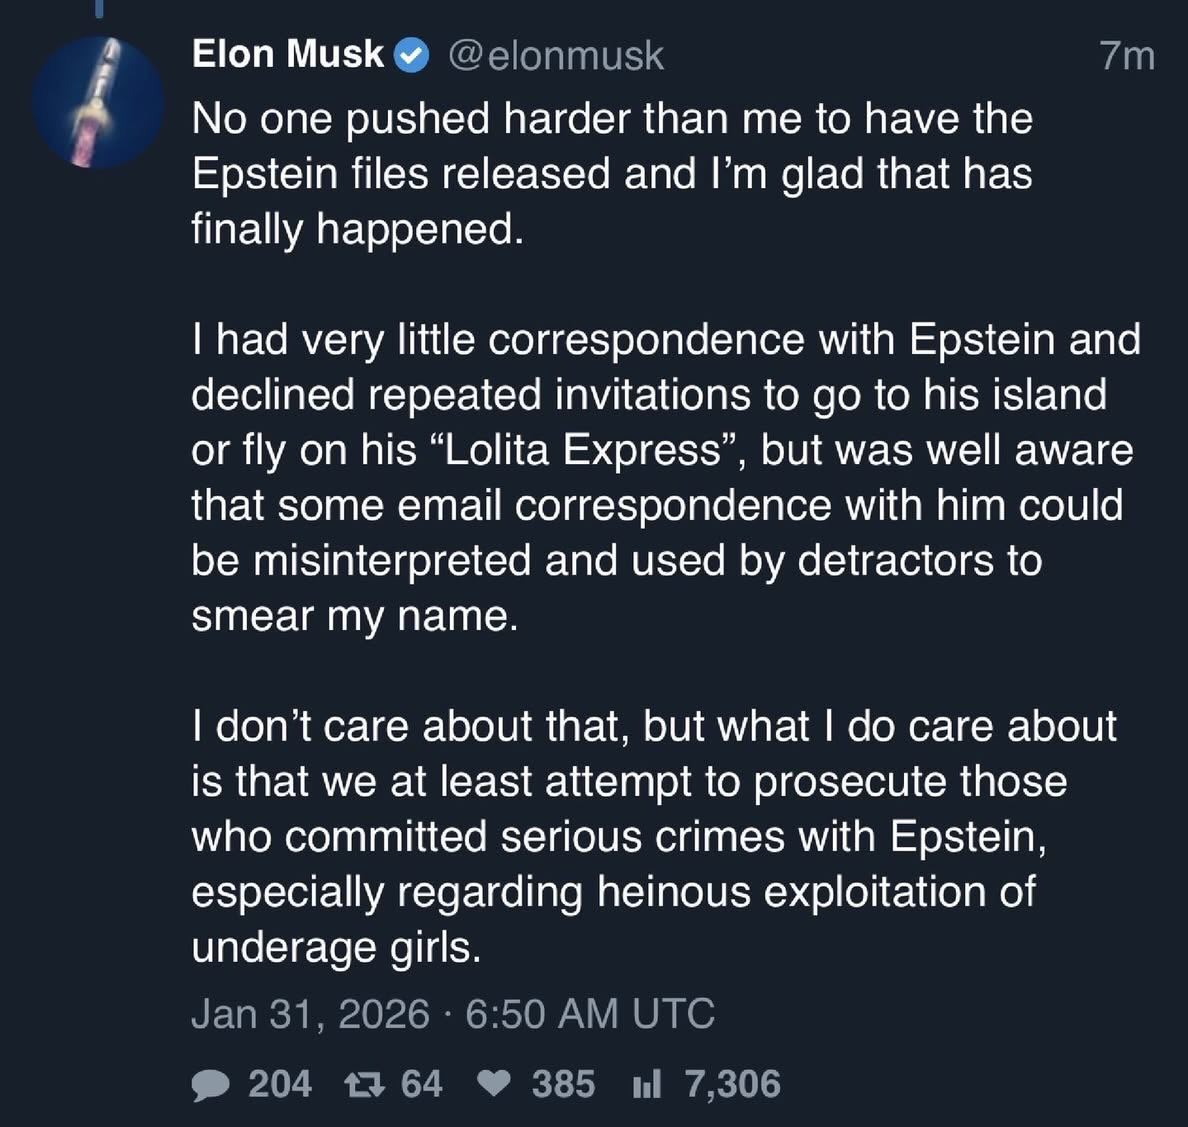Click the 6:50 AM UTC time
This screenshot has width=1188, height=1127.
click(590, 1013)
